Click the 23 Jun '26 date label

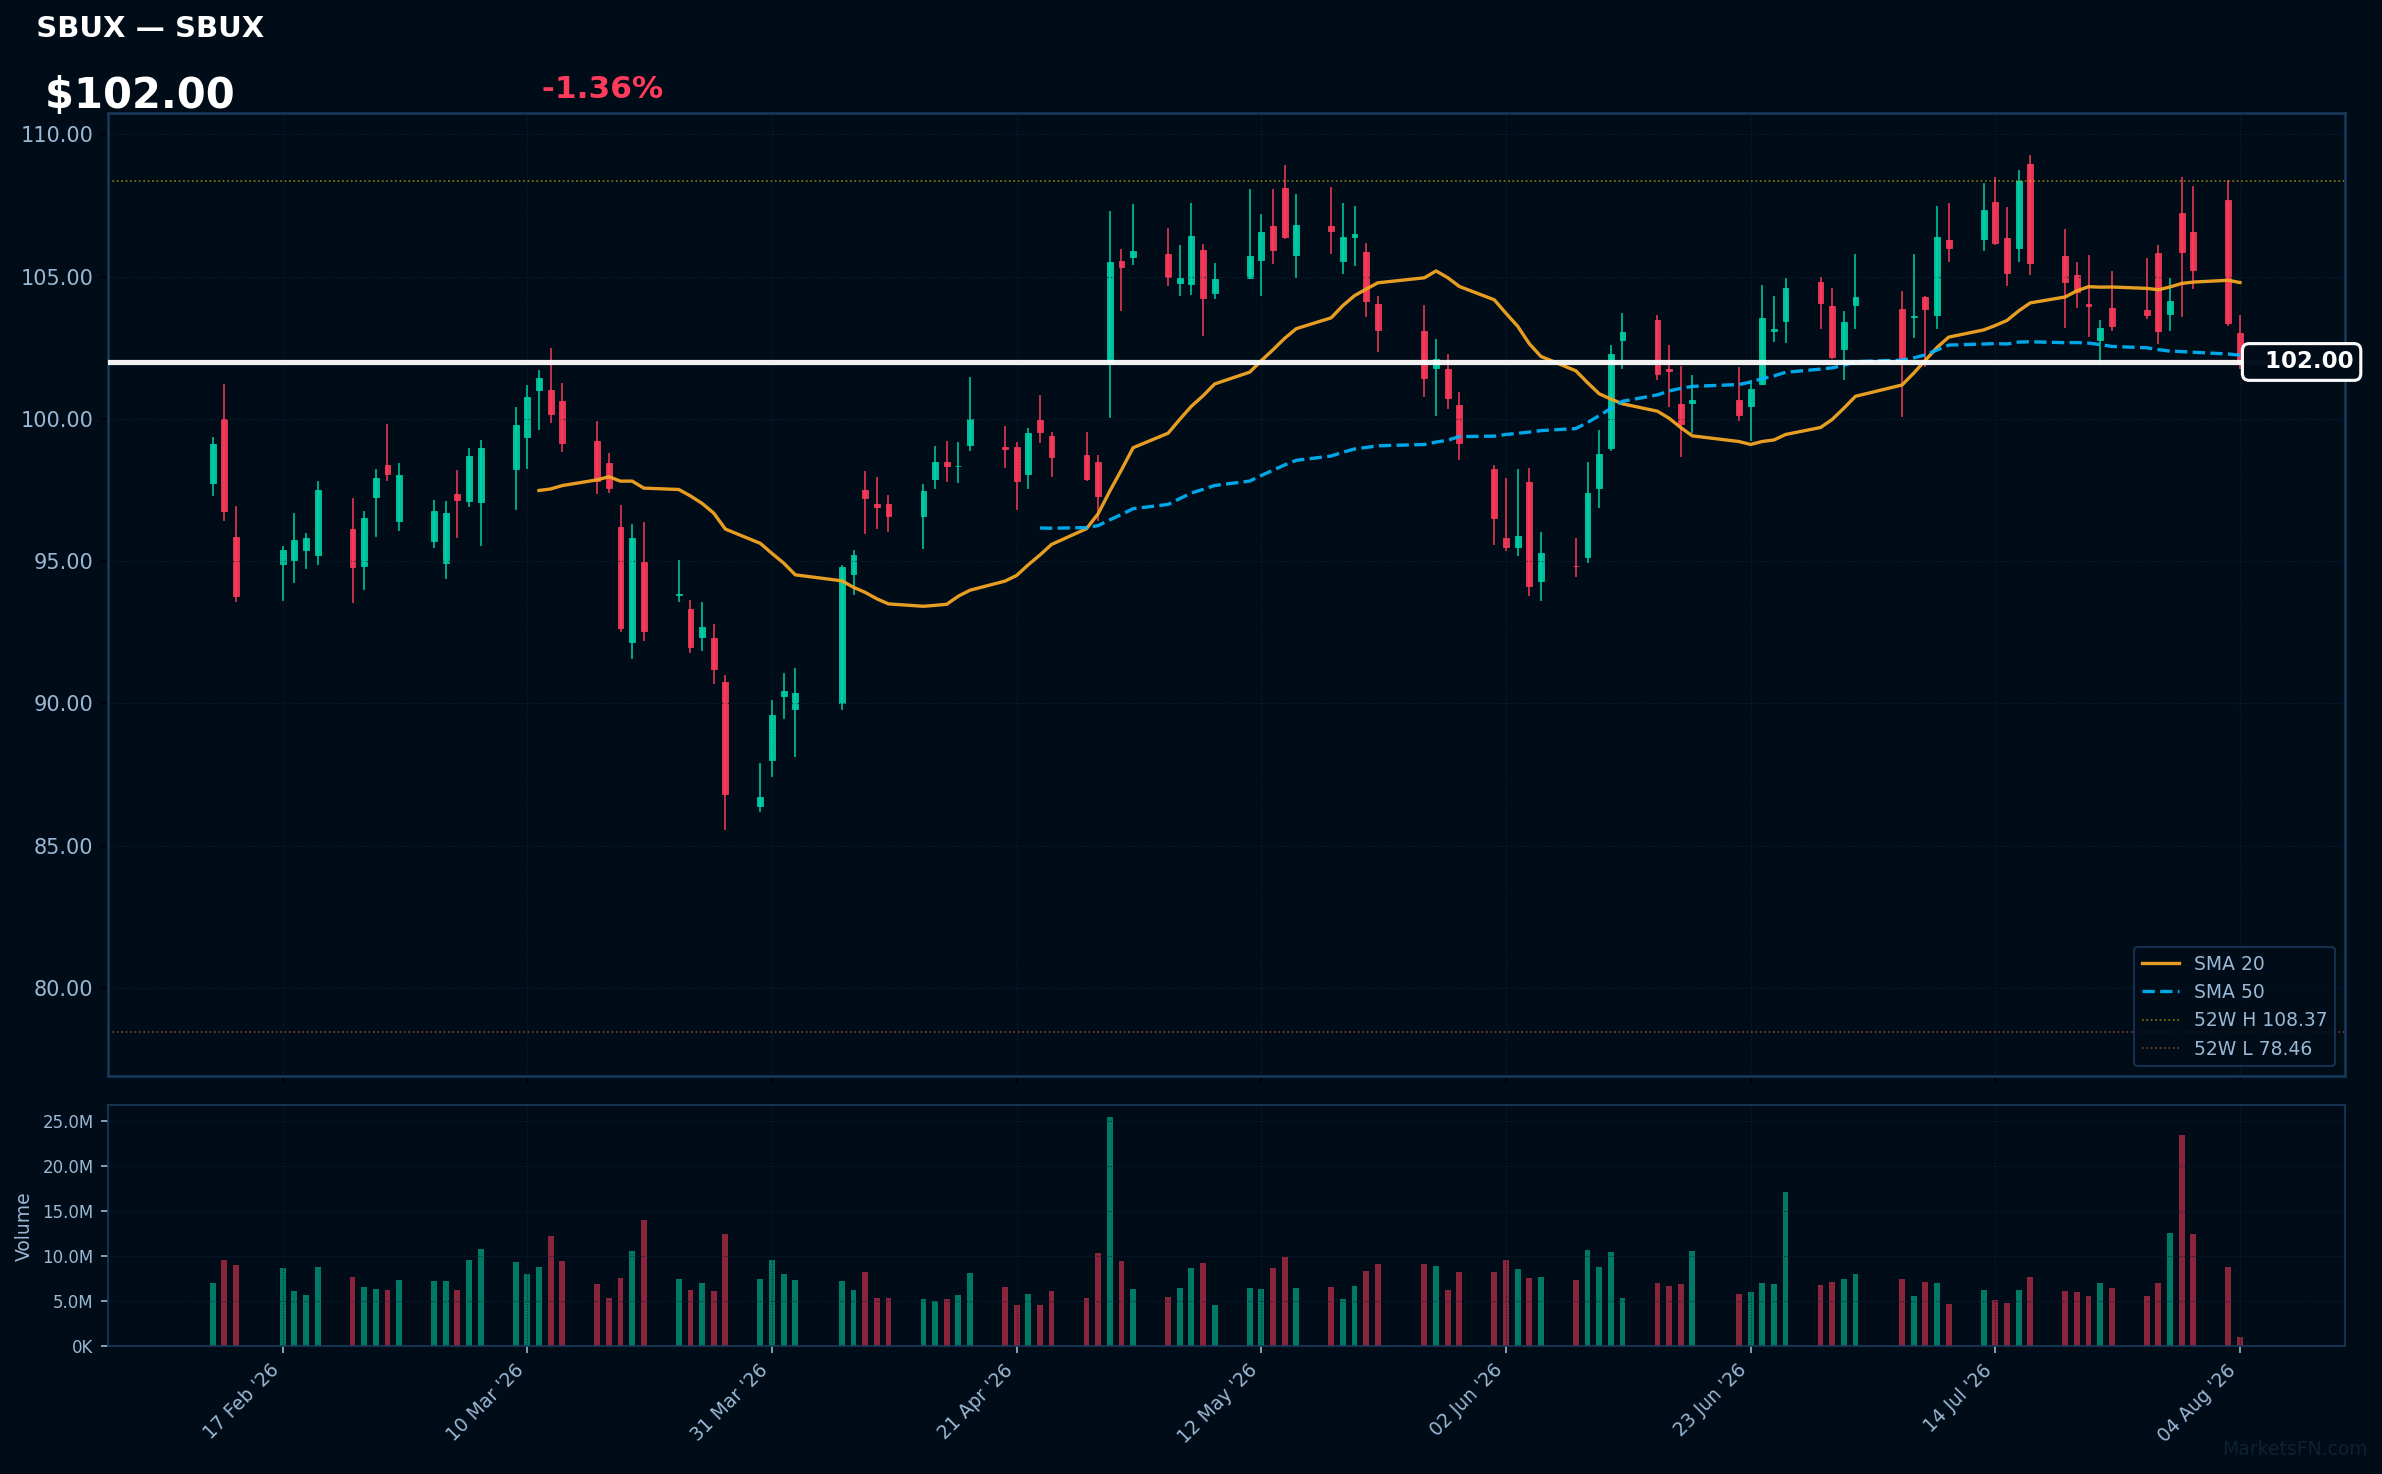(x=1710, y=1399)
